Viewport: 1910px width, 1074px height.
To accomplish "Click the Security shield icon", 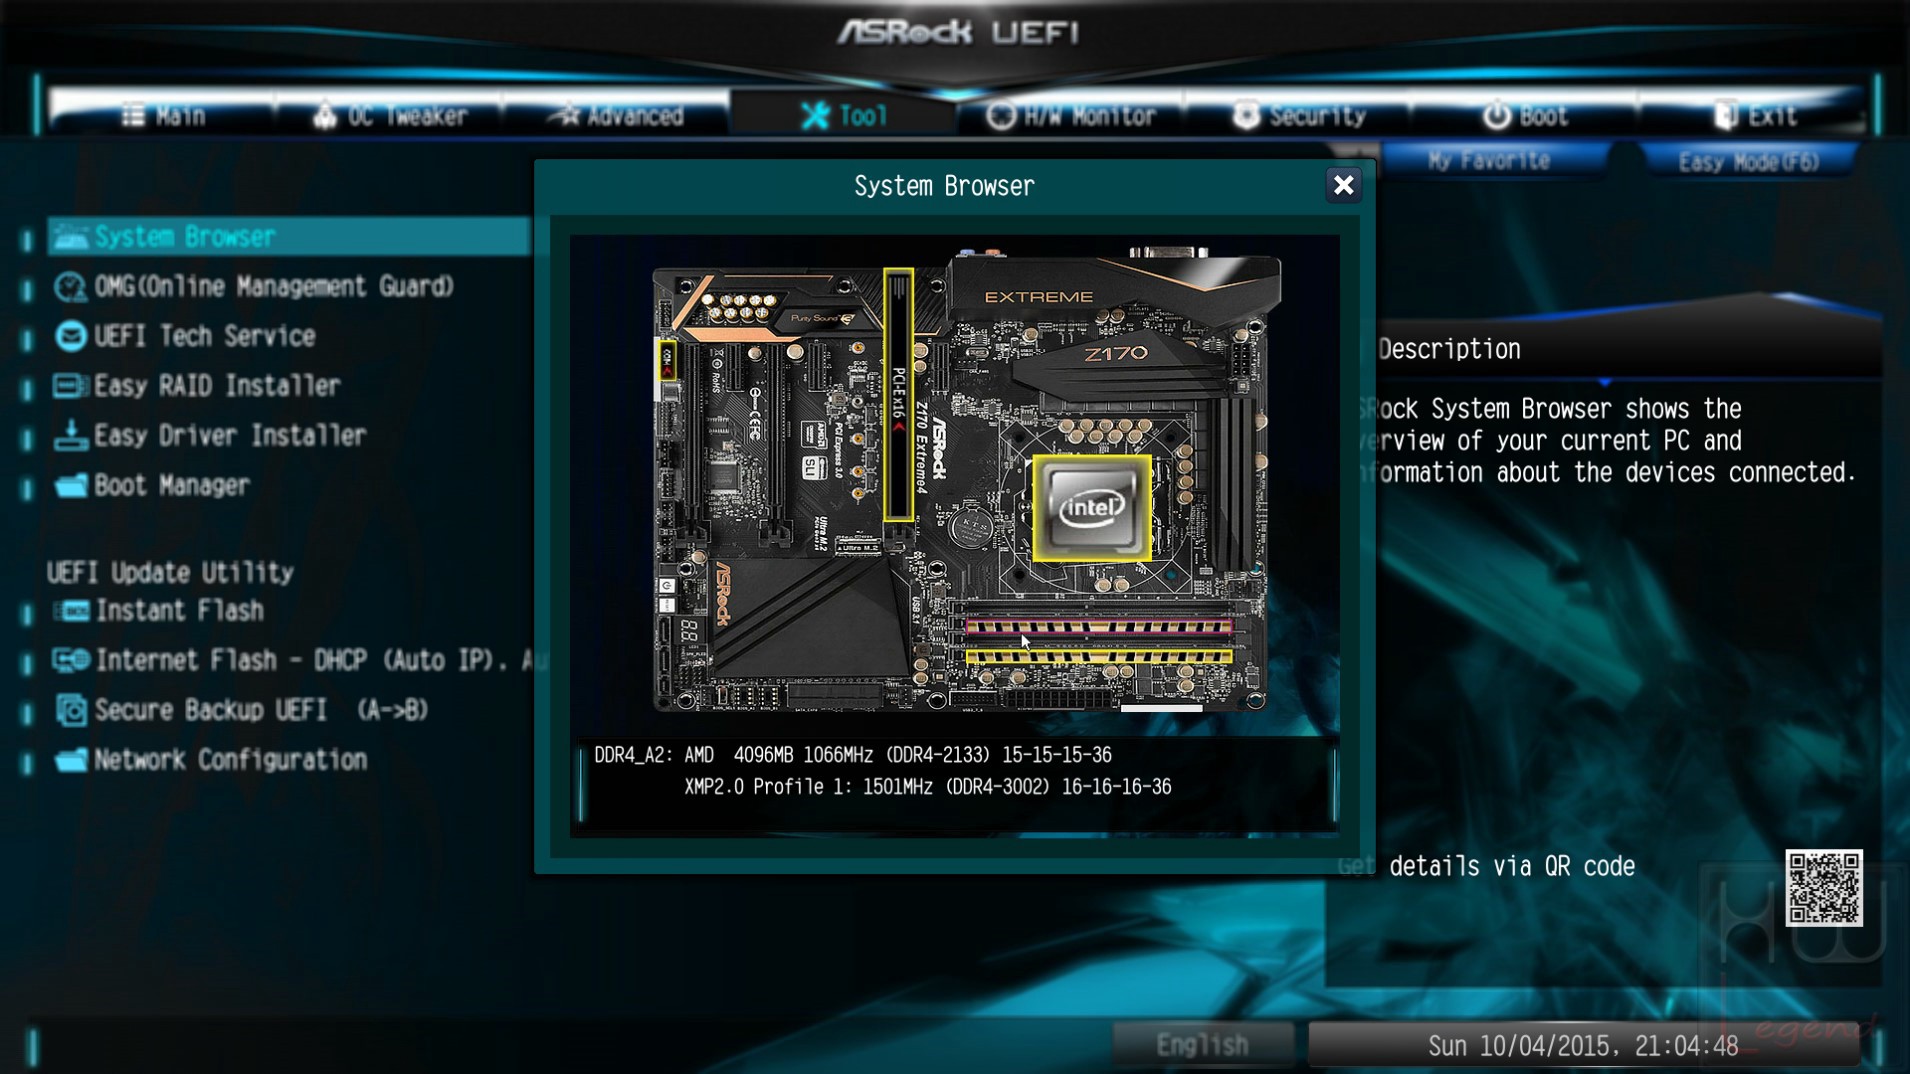I will pos(1246,115).
